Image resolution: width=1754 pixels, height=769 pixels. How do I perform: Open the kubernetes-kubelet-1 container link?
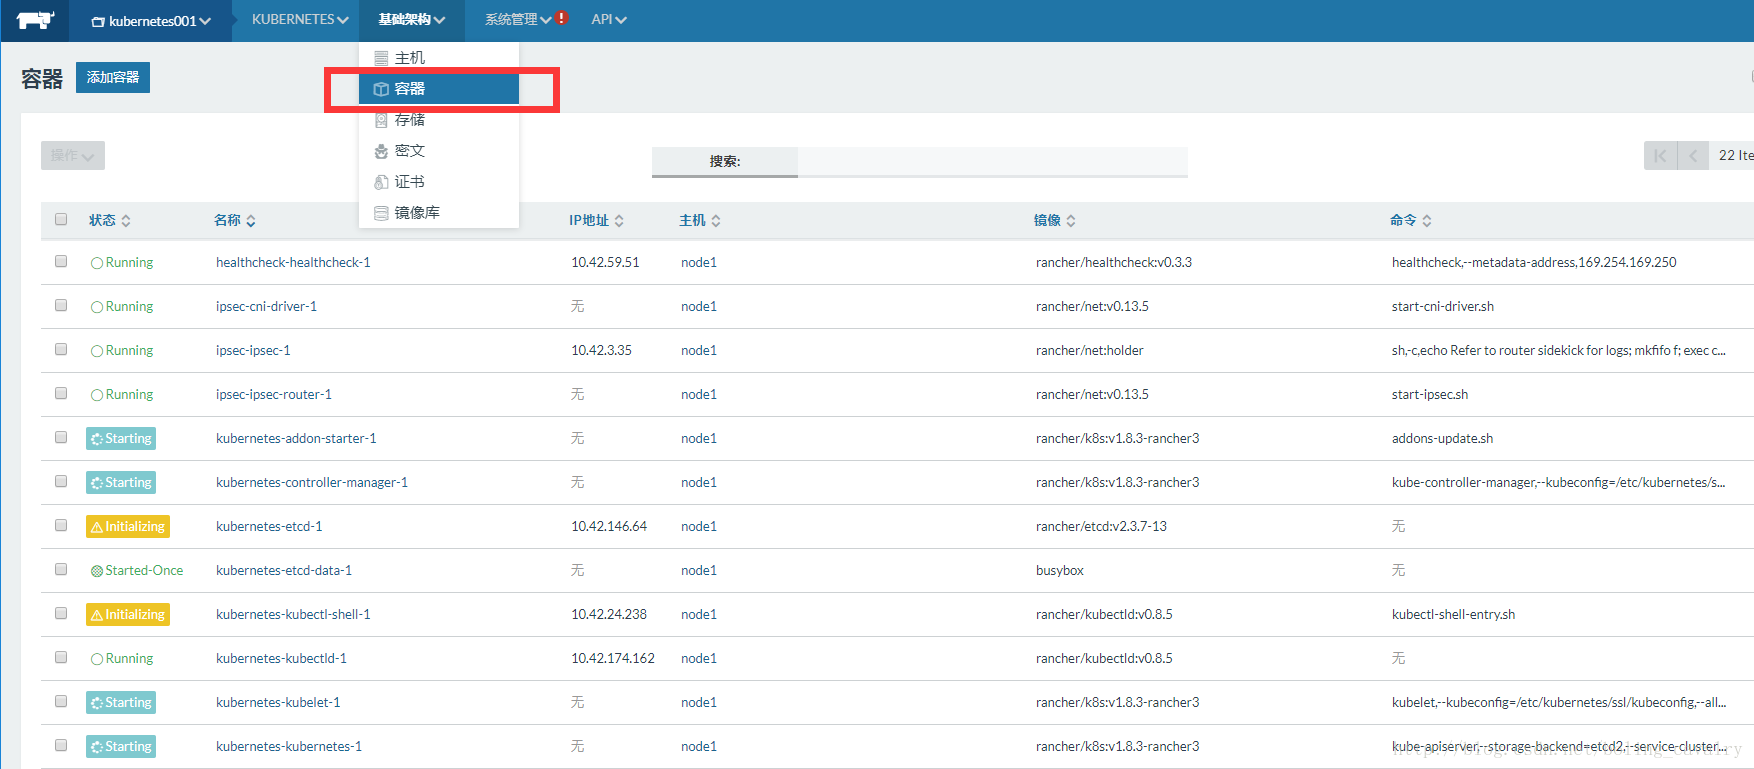tap(278, 702)
